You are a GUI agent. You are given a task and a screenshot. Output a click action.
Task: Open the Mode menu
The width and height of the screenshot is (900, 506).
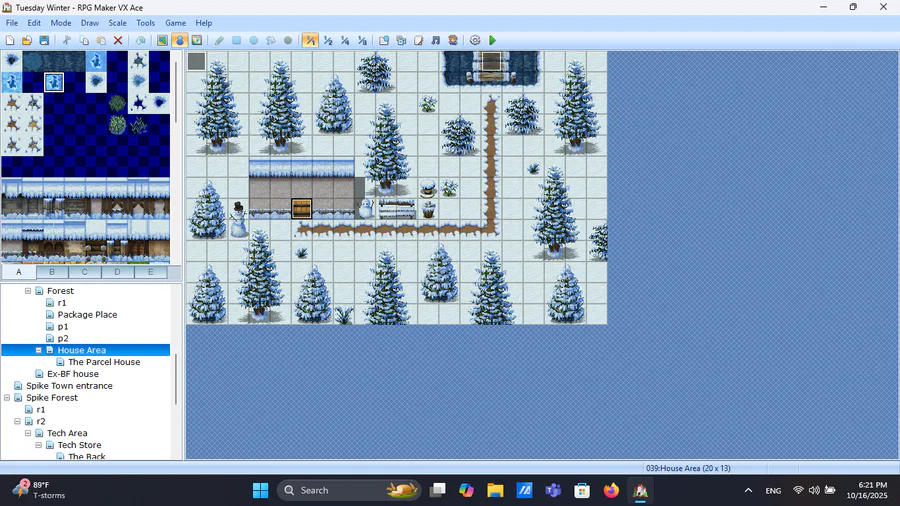click(x=61, y=23)
